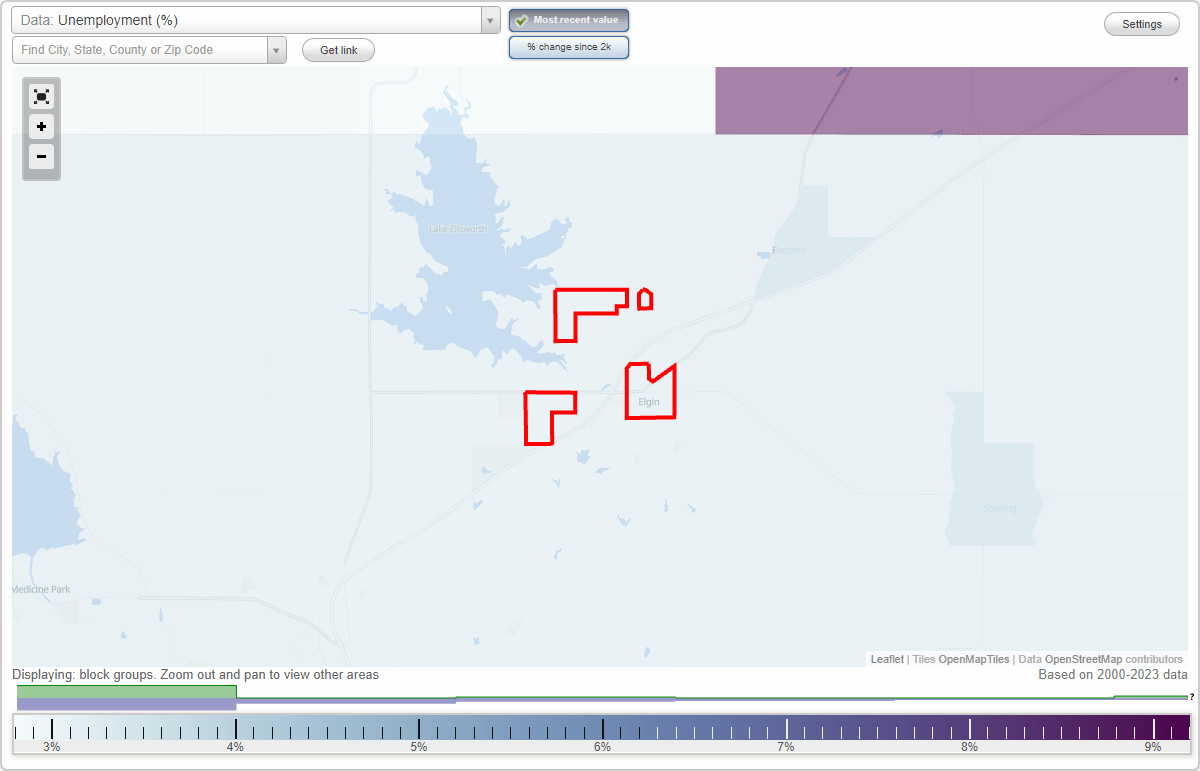Image resolution: width=1200 pixels, height=771 pixels.
Task: Click the question mark beside histogram
Action: click(x=1192, y=697)
